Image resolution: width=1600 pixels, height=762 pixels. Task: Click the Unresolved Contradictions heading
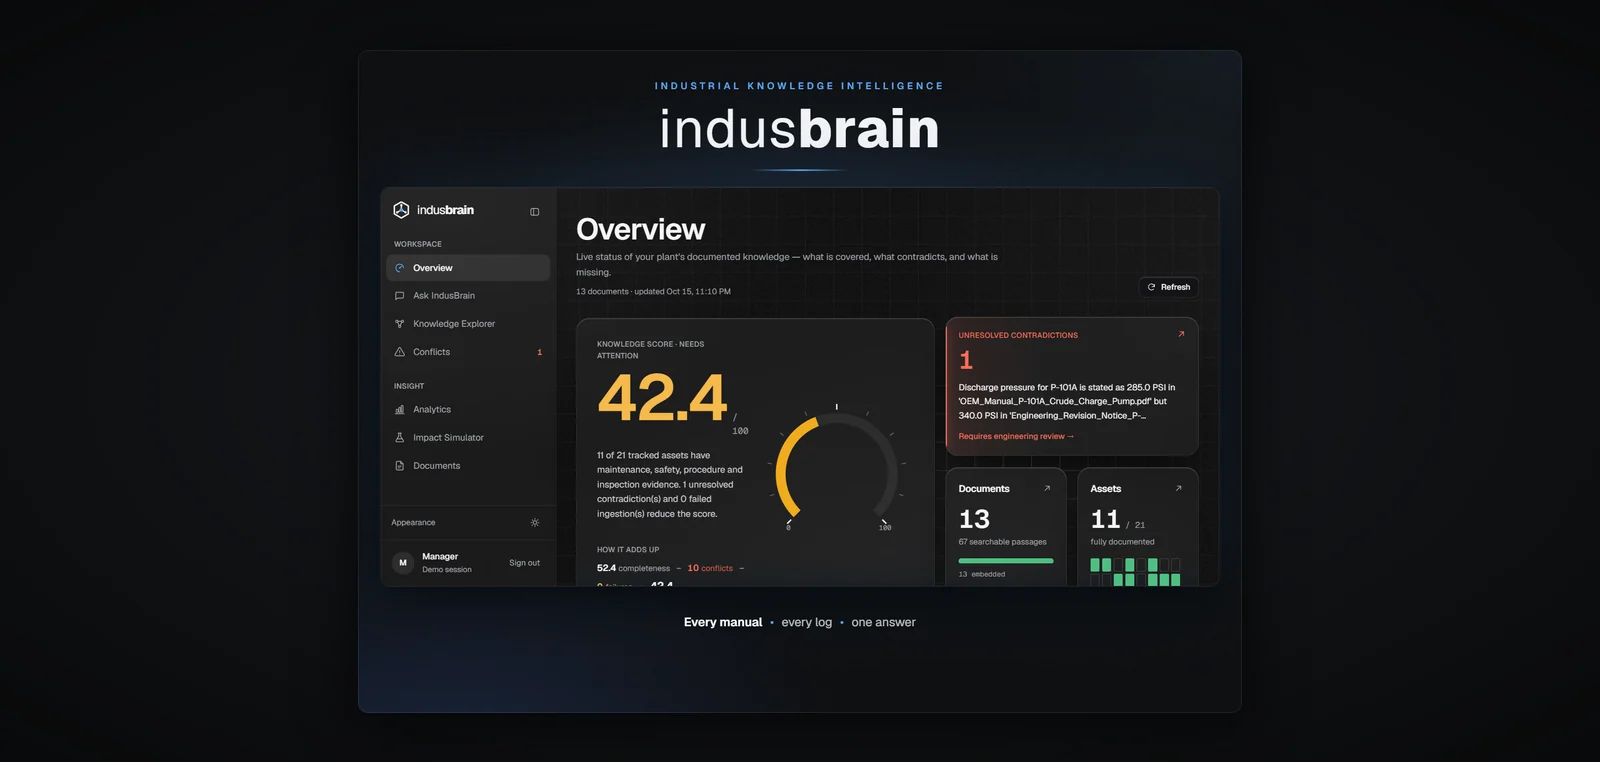click(1018, 335)
